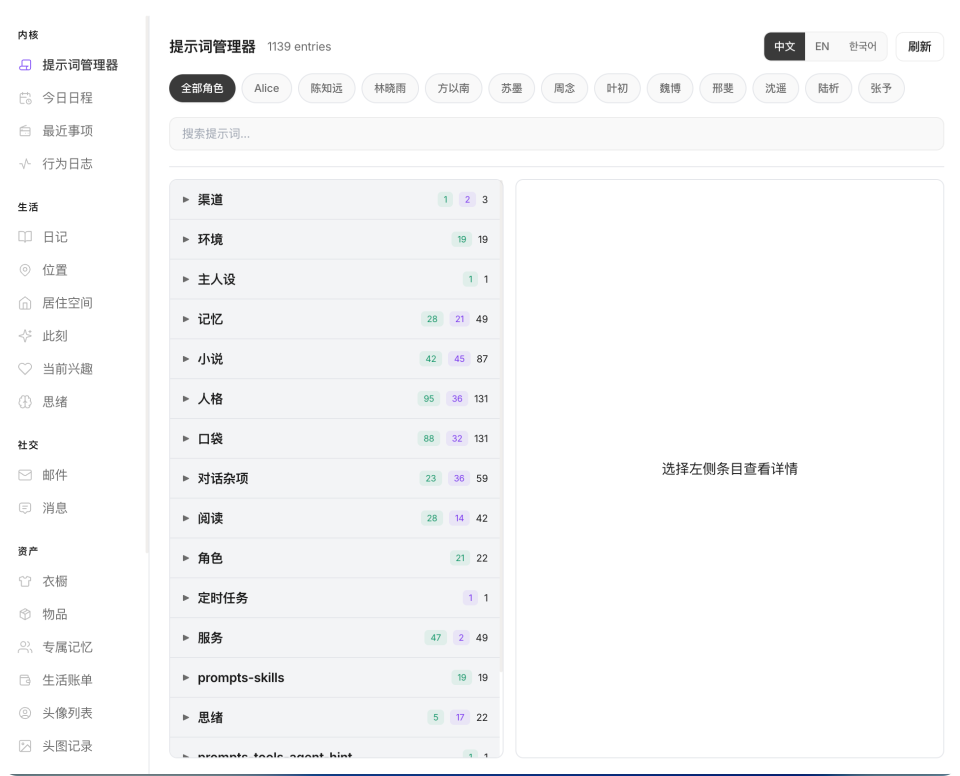Filter by the 陆析 character chip
Image resolution: width=960 pixels, height=776 pixels.
[828, 88]
